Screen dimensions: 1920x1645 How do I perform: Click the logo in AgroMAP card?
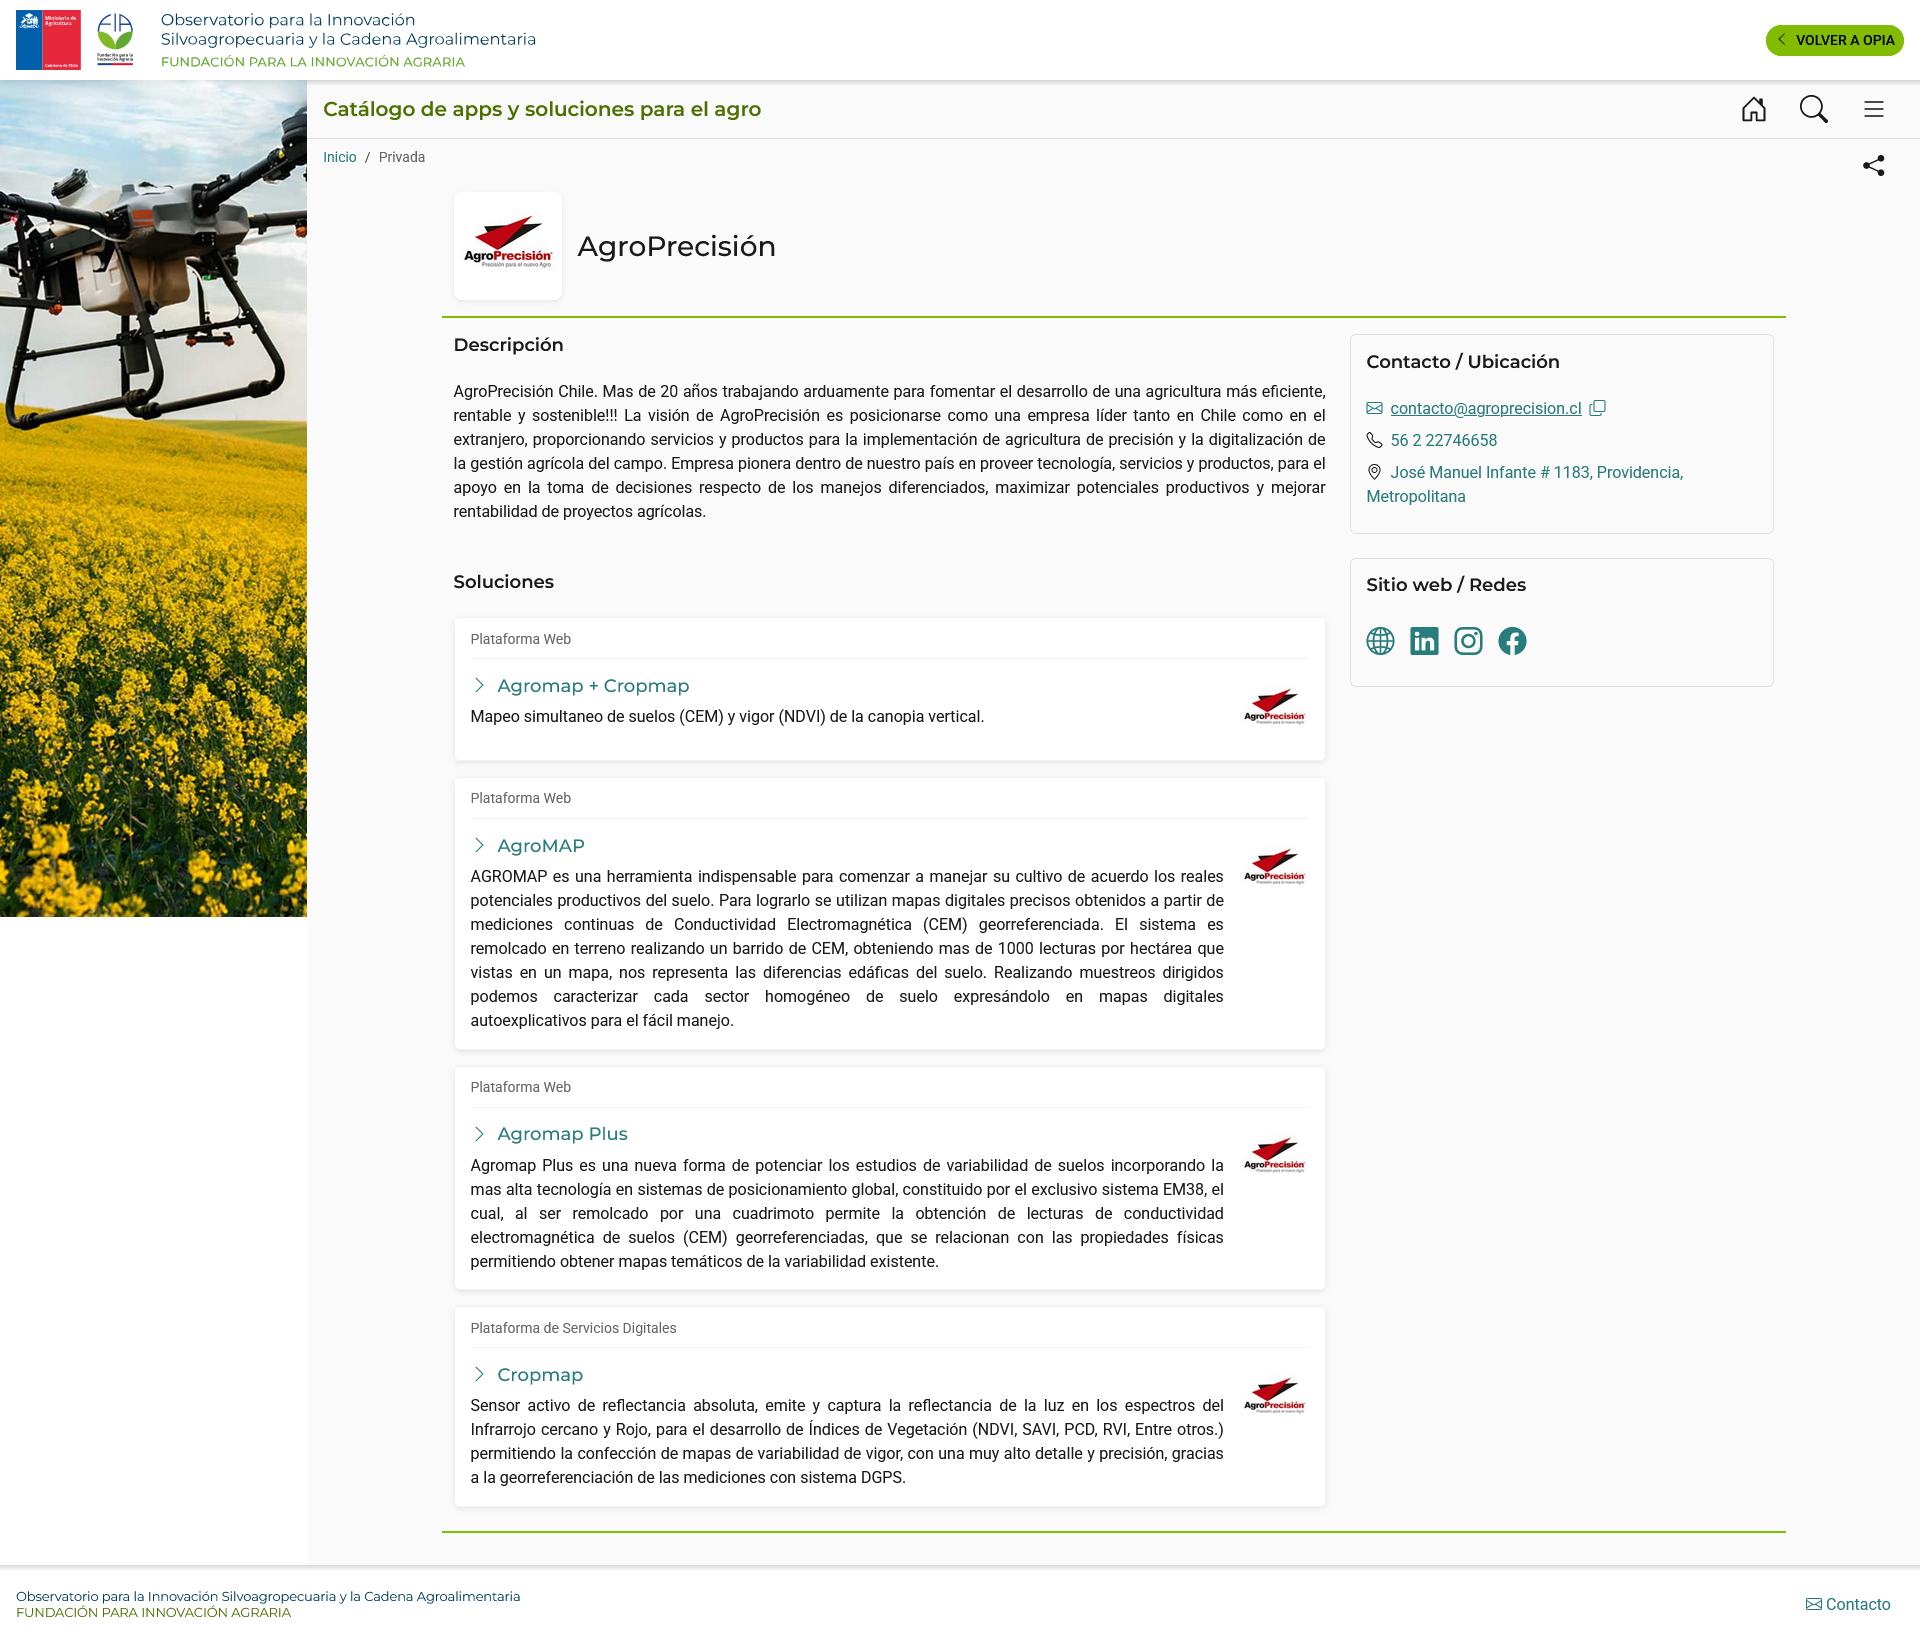pos(1274,866)
